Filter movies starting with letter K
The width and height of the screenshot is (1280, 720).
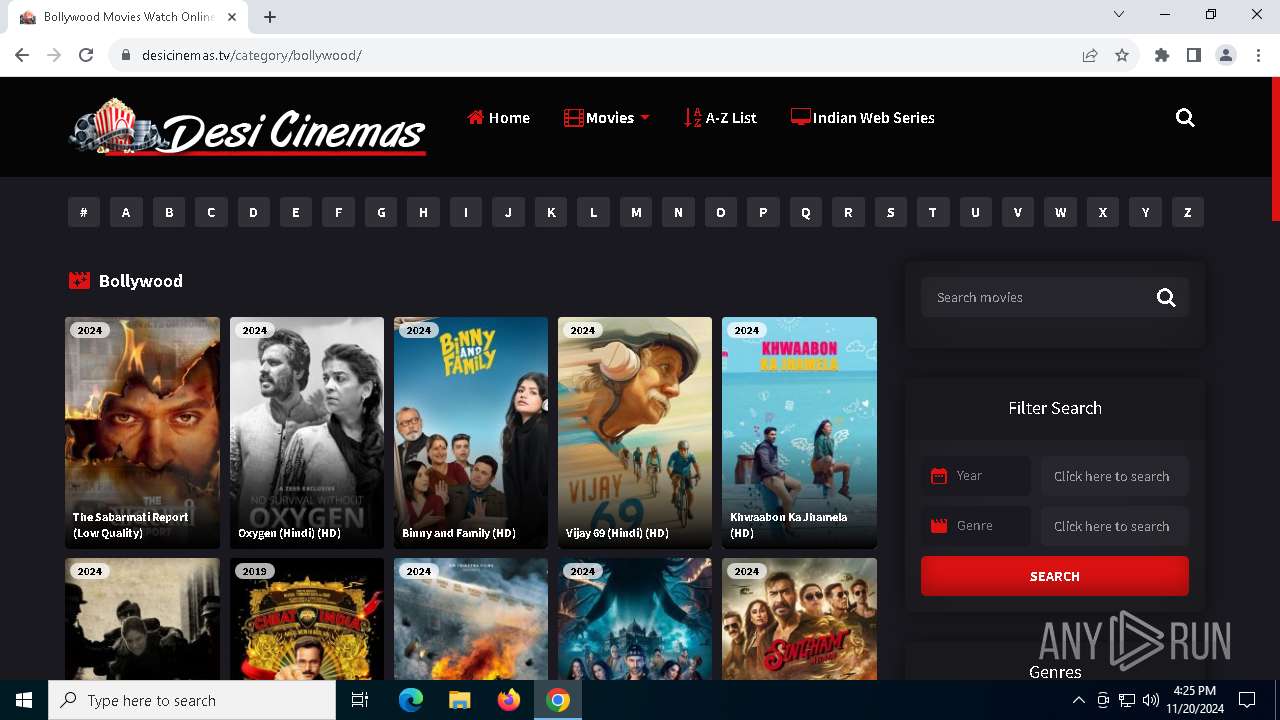click(x=551, y=212)
